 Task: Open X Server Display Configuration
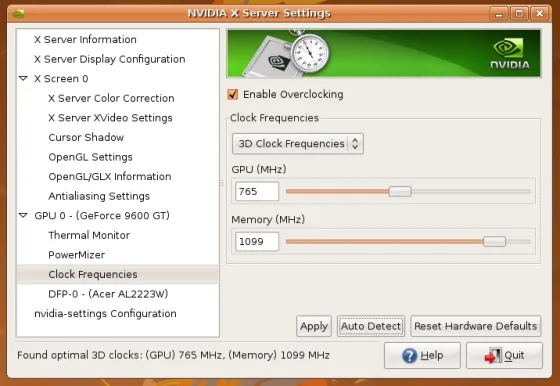click(110, 59)
